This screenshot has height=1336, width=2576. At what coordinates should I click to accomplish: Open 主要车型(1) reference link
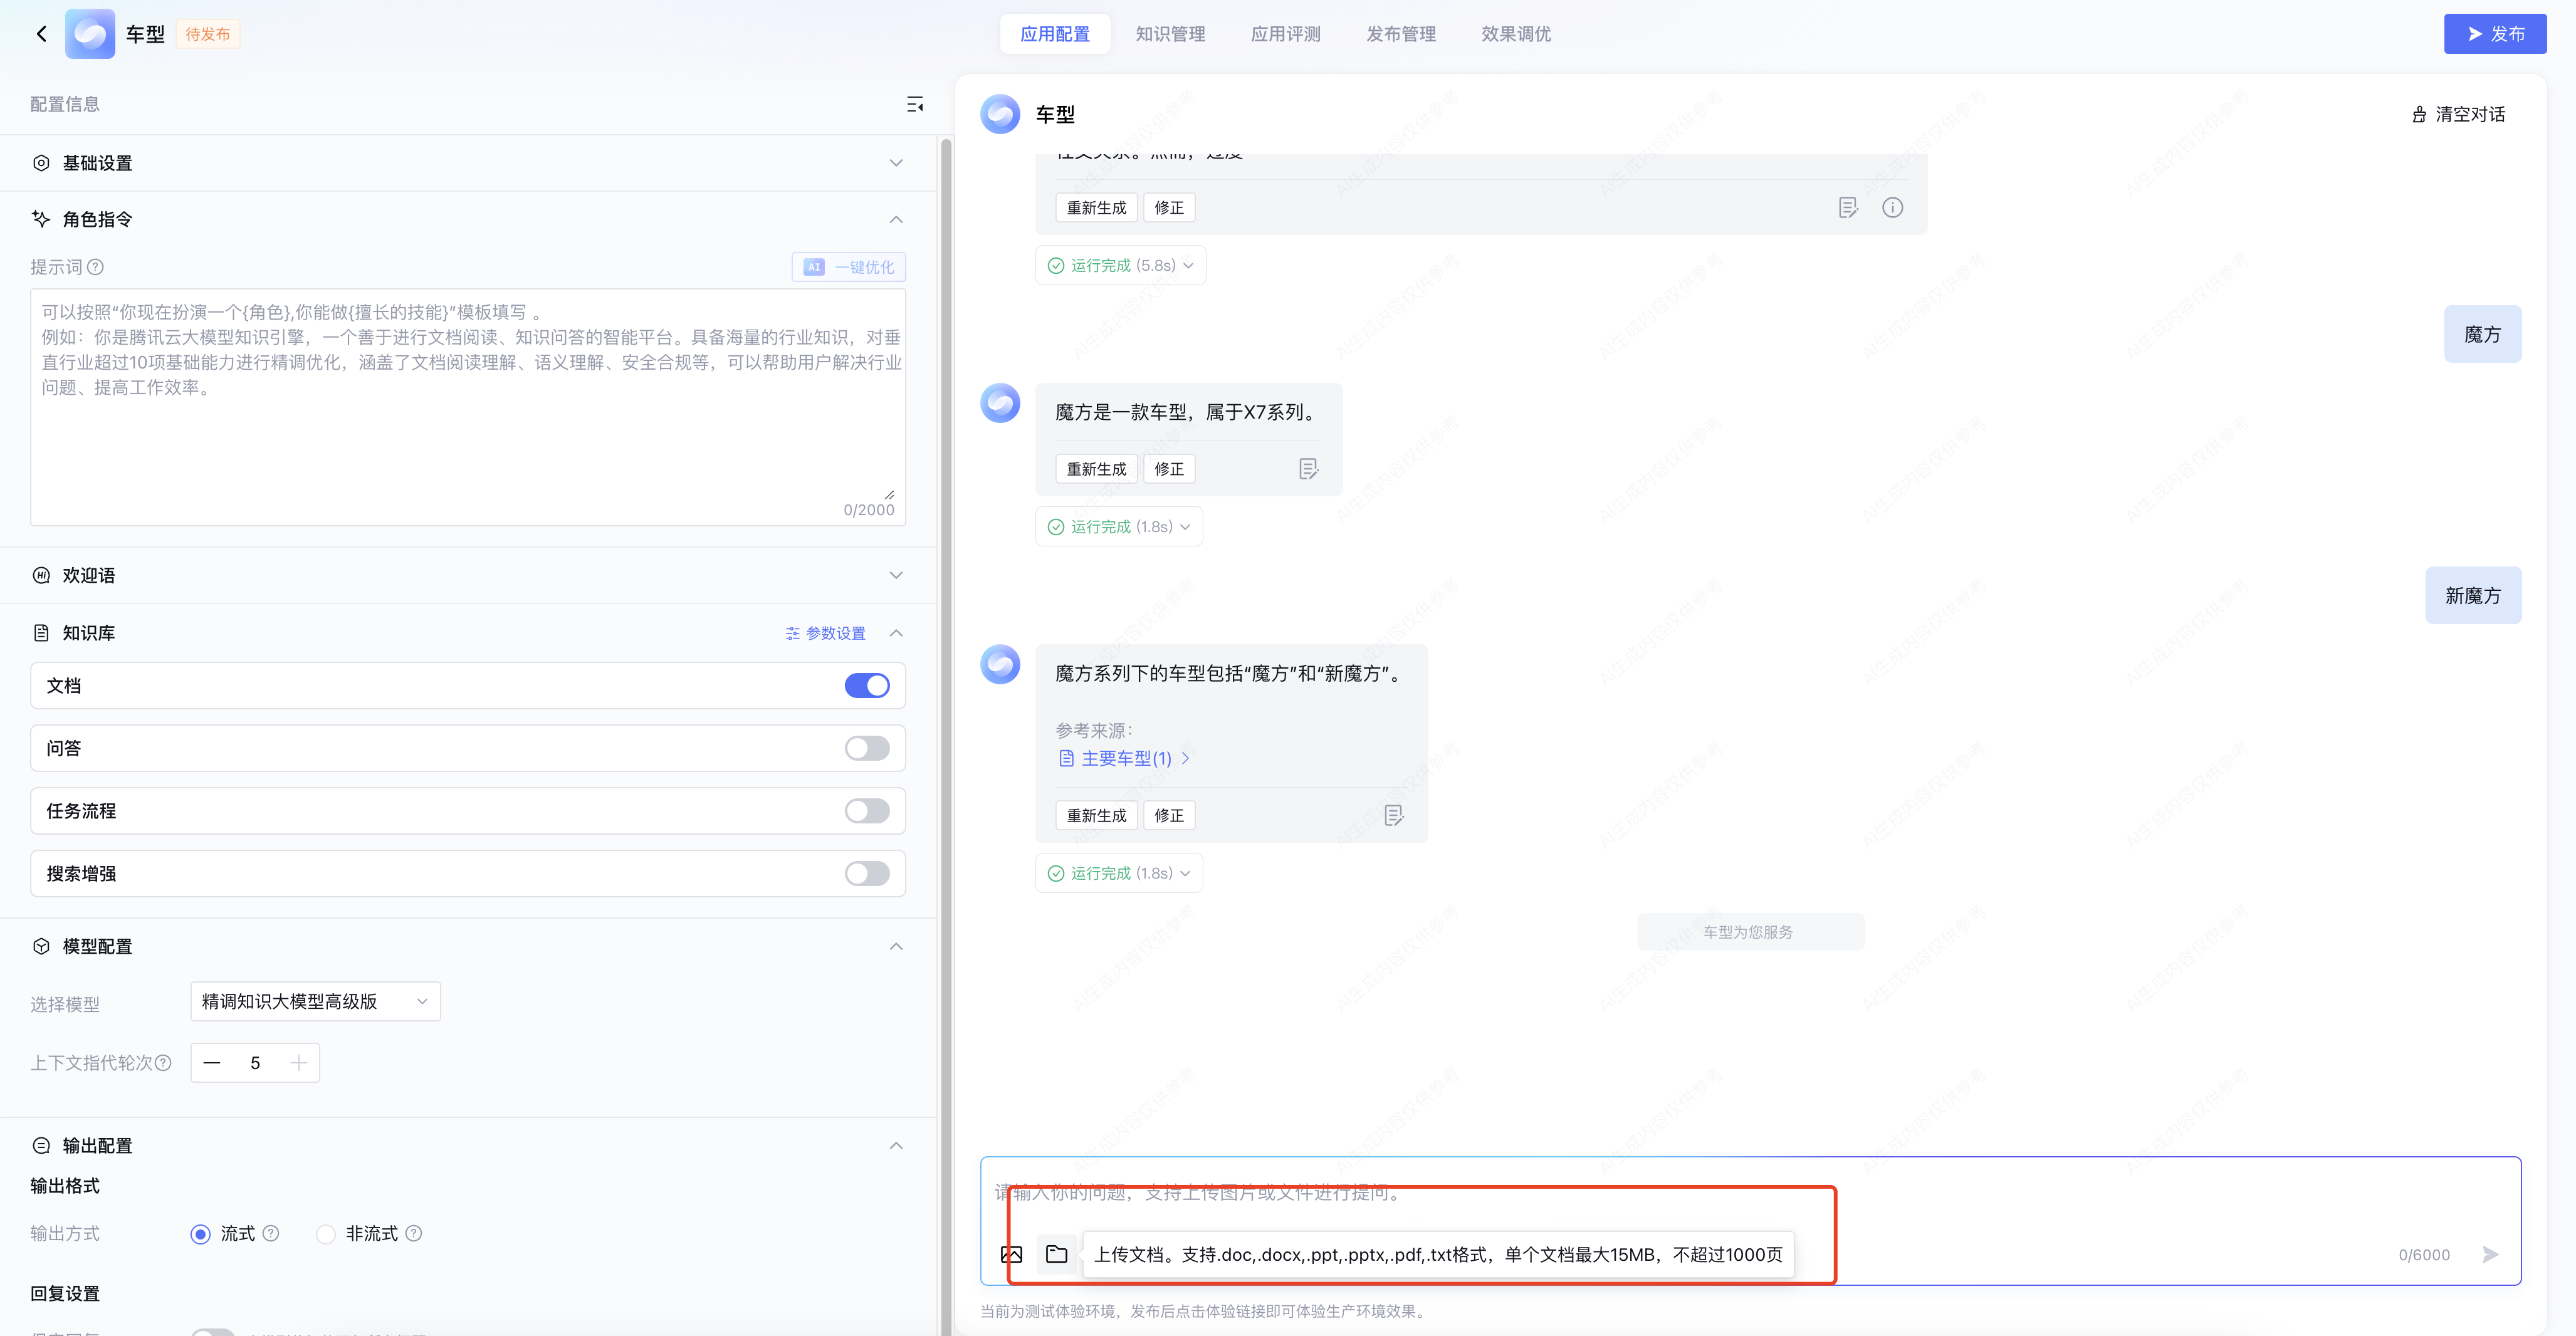click(x=1125, y=759)
